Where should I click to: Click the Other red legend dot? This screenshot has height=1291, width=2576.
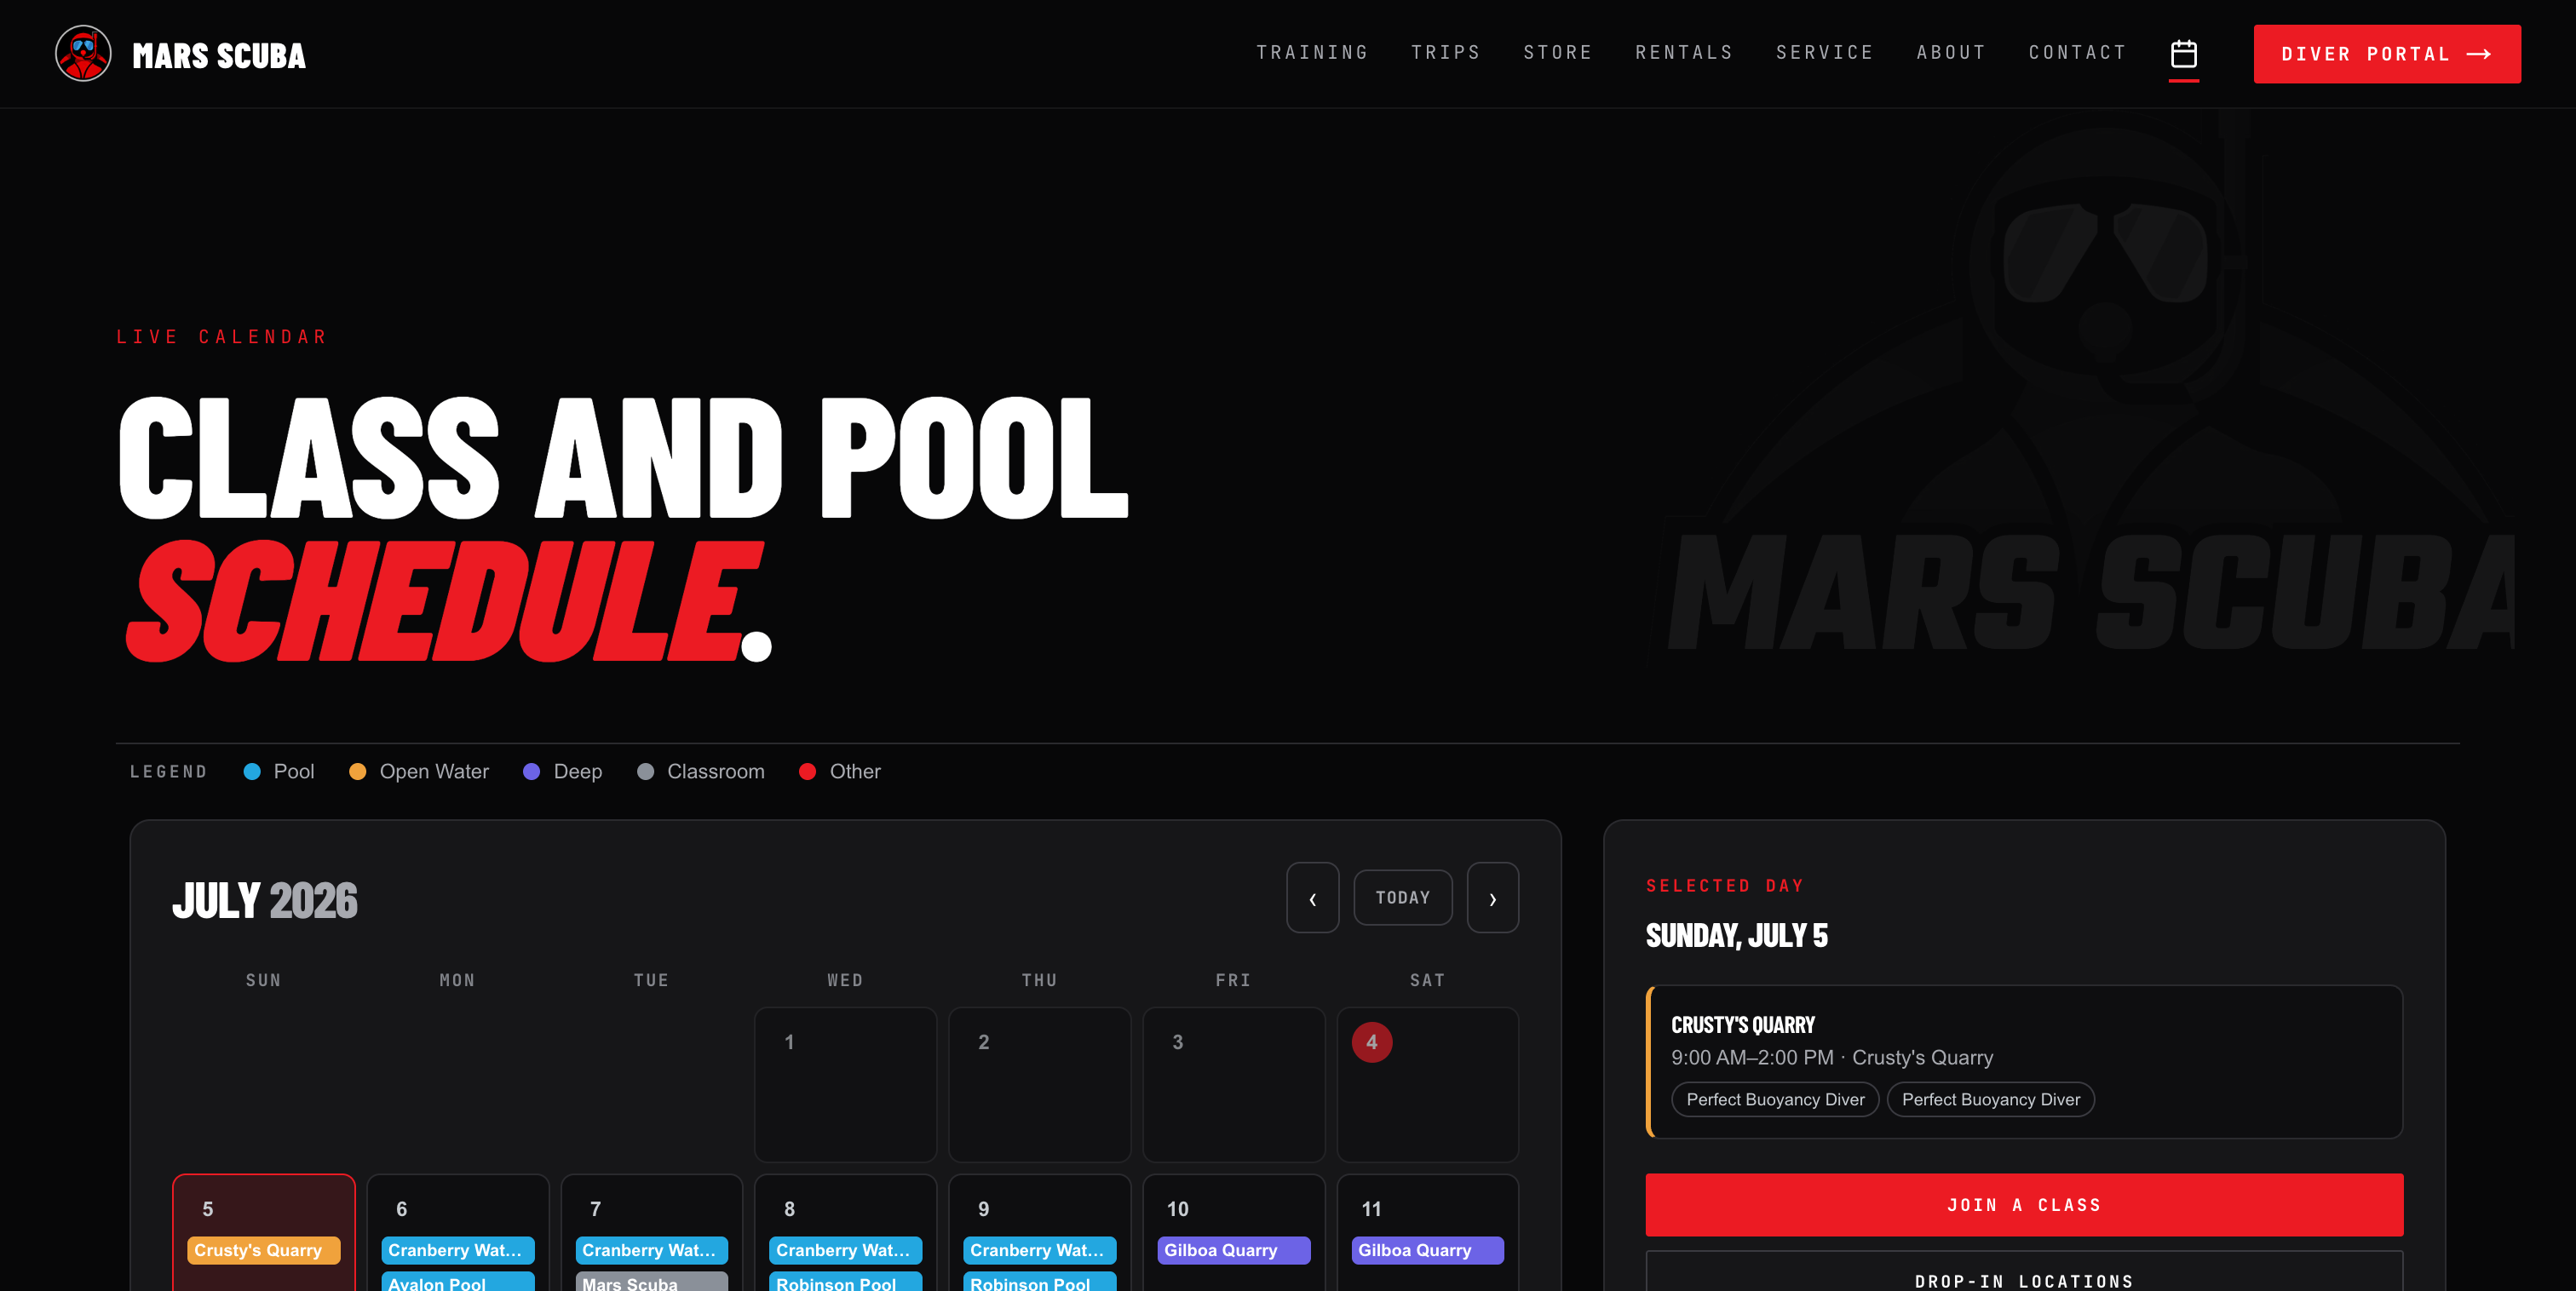click(x=807, y=771)
